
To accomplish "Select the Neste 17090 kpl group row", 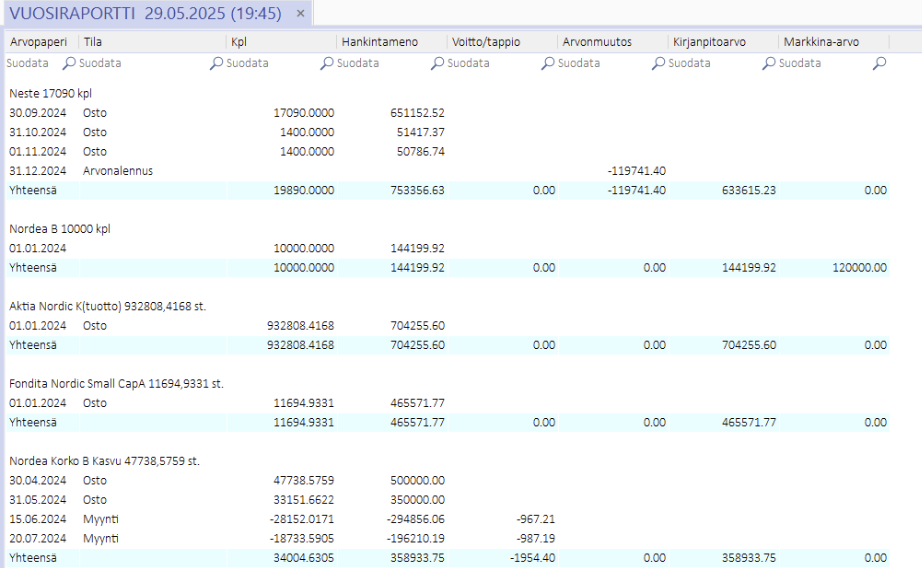I will click(x=50, y=93).
